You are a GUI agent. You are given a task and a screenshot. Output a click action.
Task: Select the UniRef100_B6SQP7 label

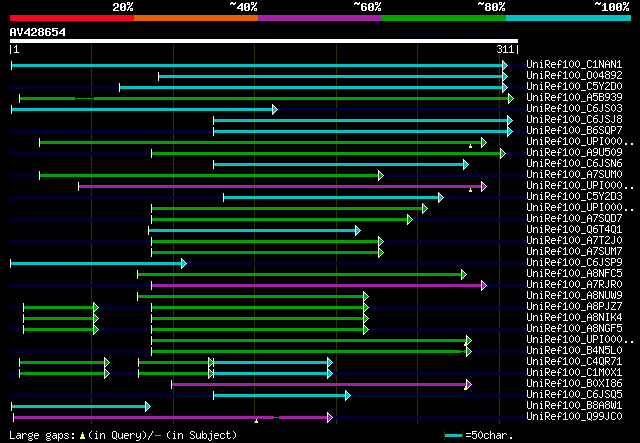click(x=574, y=131)
